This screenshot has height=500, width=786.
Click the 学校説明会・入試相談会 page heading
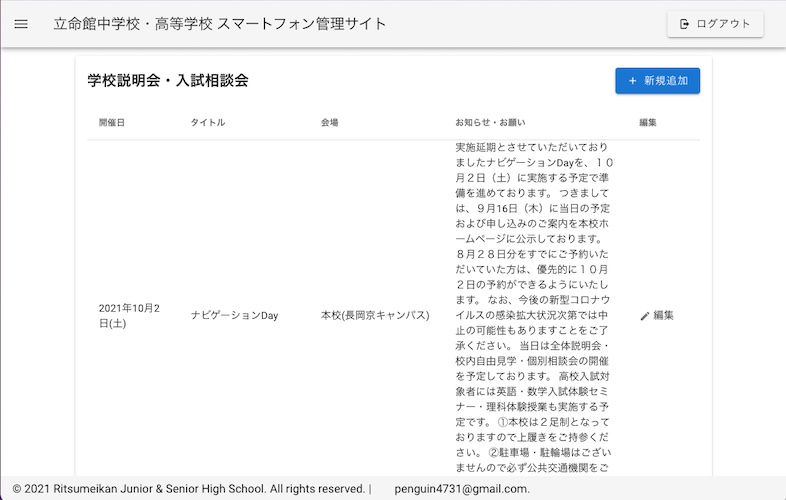[168, 80]
